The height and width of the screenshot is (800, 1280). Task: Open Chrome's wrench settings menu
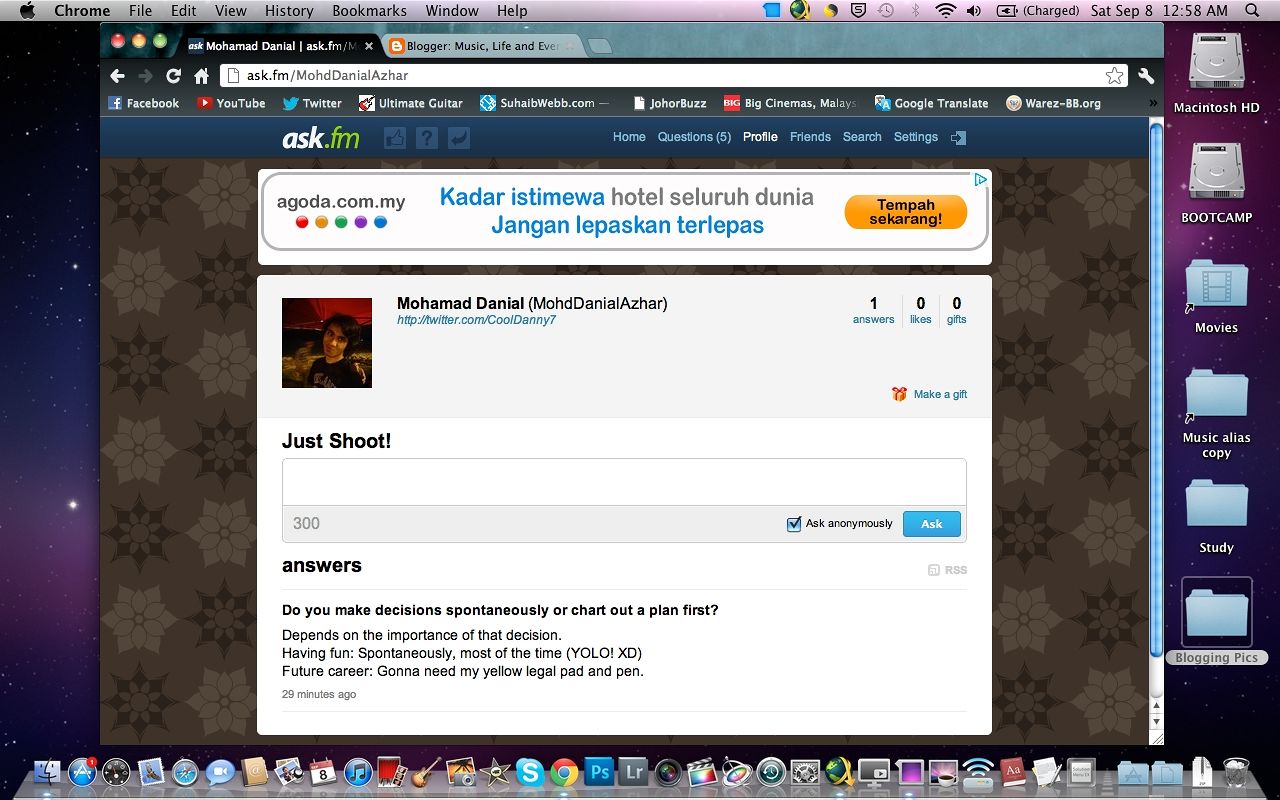click(1146, 76)
